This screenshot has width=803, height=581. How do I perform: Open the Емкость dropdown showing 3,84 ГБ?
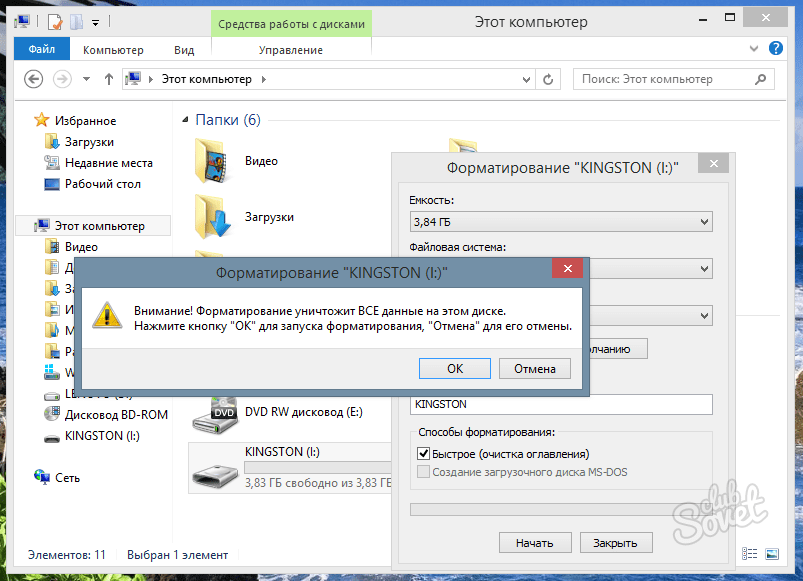point(560,222)
